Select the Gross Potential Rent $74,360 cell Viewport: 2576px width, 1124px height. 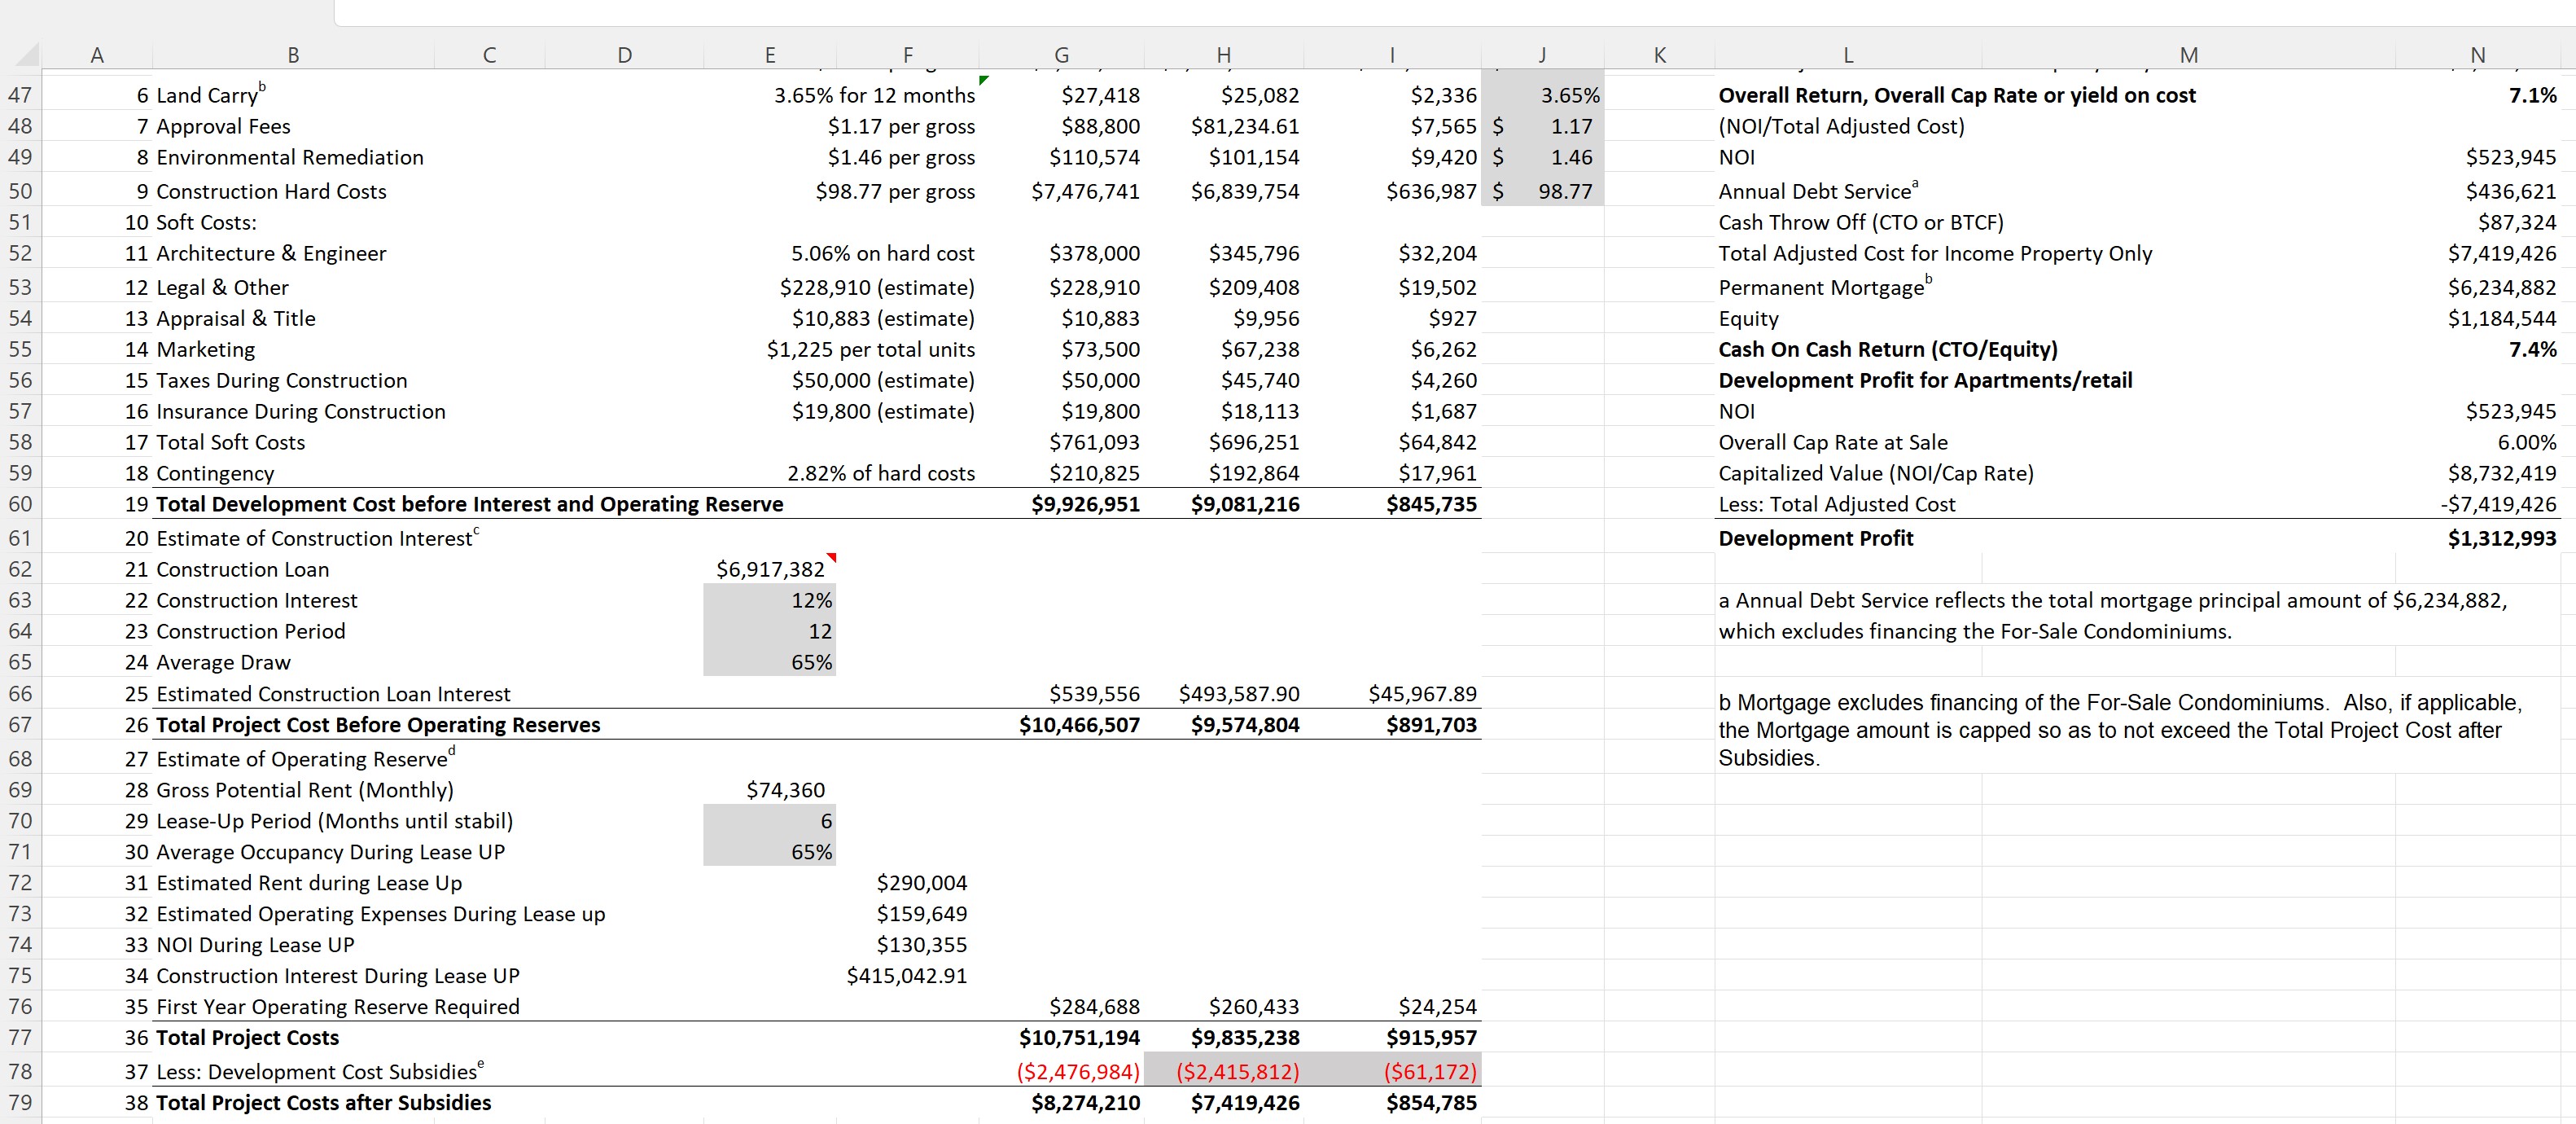coord(786,789)
